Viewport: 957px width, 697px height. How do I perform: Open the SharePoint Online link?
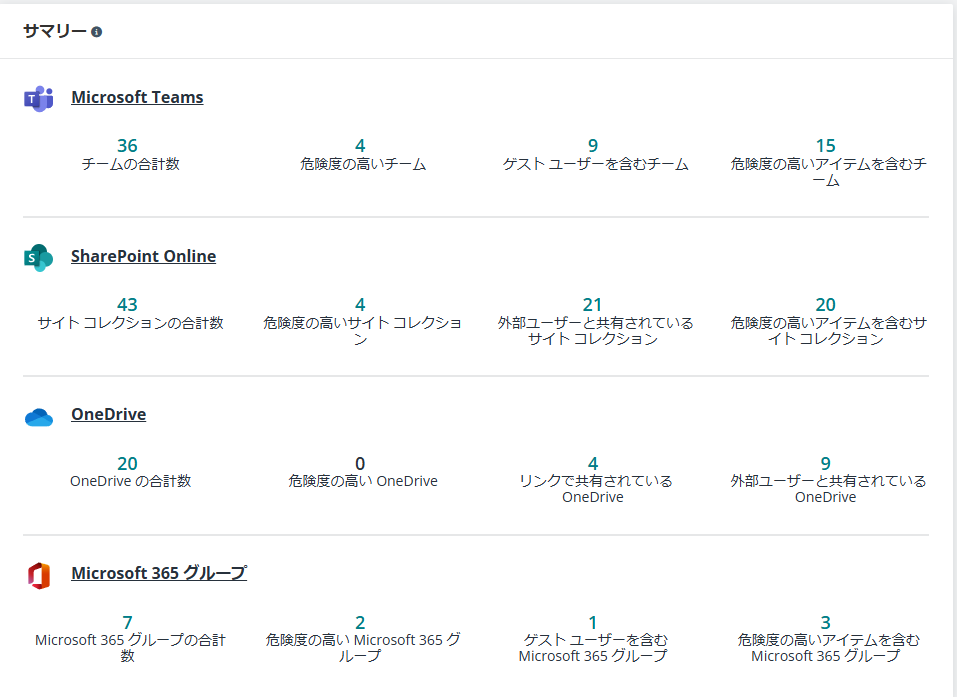pos(143,256)
